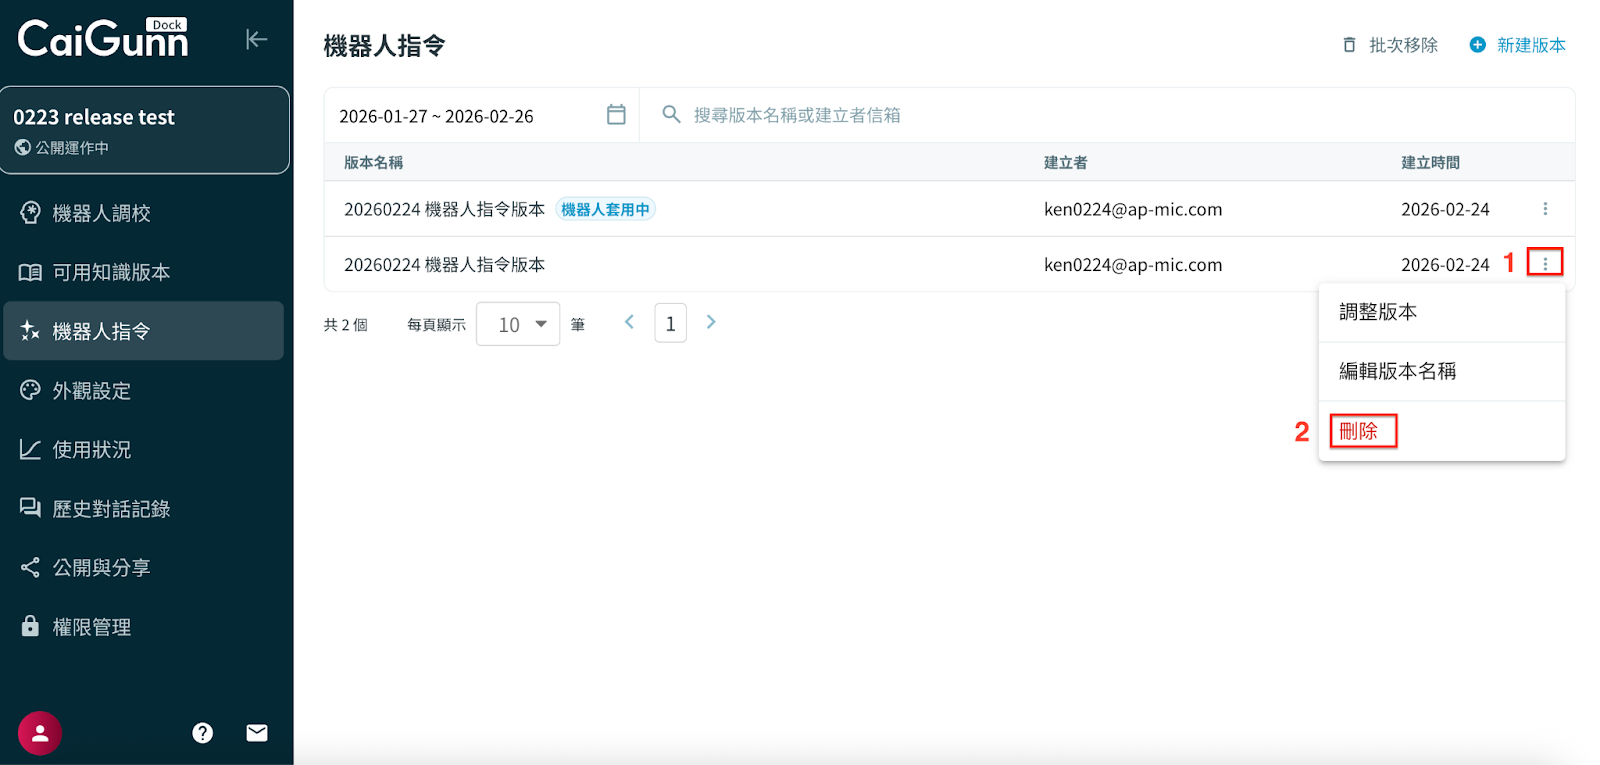Viewport: 1600px width, 765px height.
Task: Open more options for the applied version row
Action: (x=1545, y=209)
